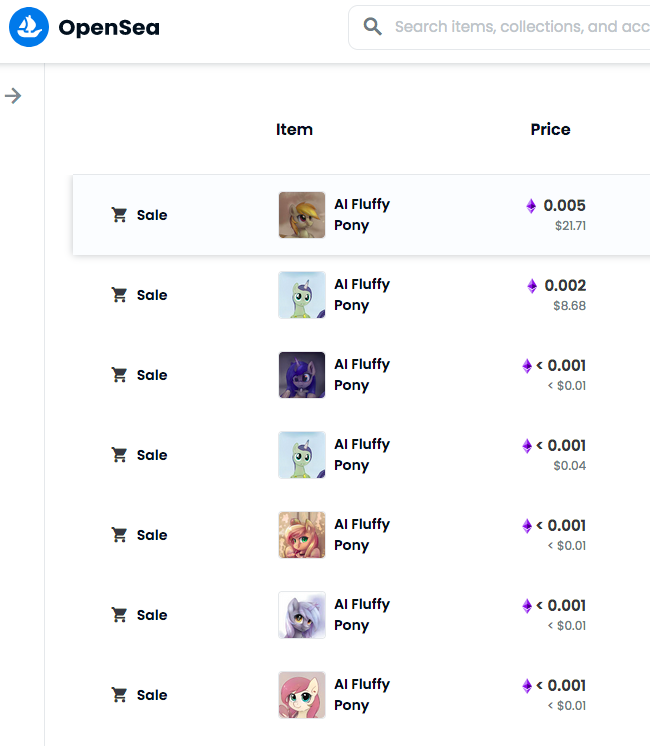
Task: Open the grey pony with lavender mane thumbnail
Action: click(302, 615)
